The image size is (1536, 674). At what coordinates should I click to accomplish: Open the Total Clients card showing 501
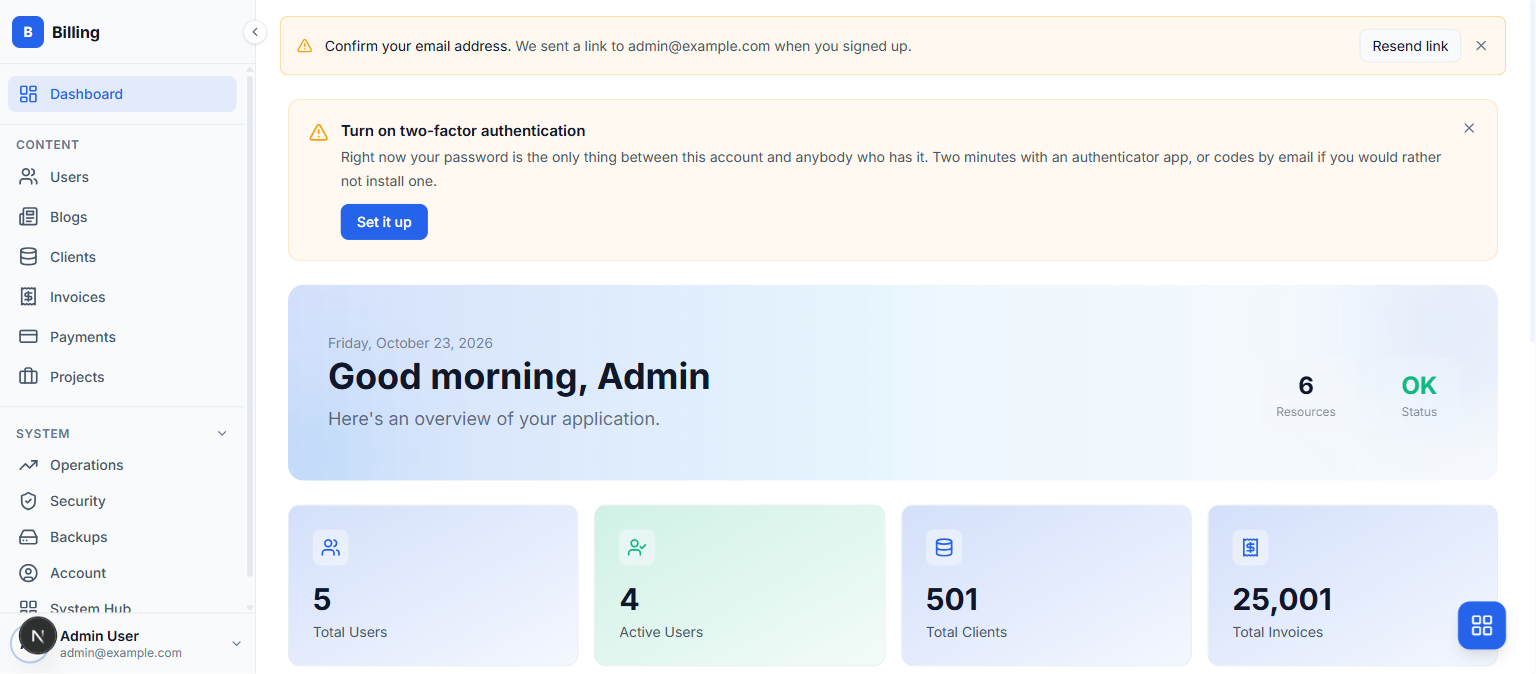[1046, 585]
